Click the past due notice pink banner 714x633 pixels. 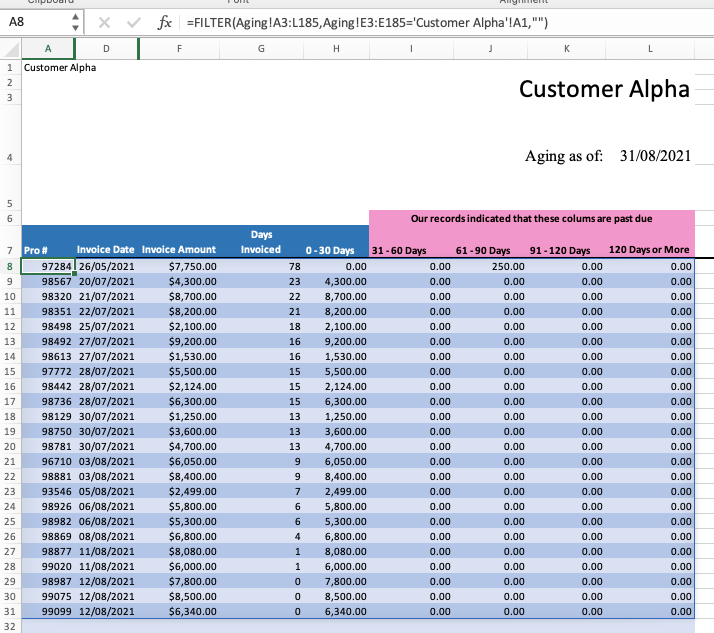(x=531, y=219)
